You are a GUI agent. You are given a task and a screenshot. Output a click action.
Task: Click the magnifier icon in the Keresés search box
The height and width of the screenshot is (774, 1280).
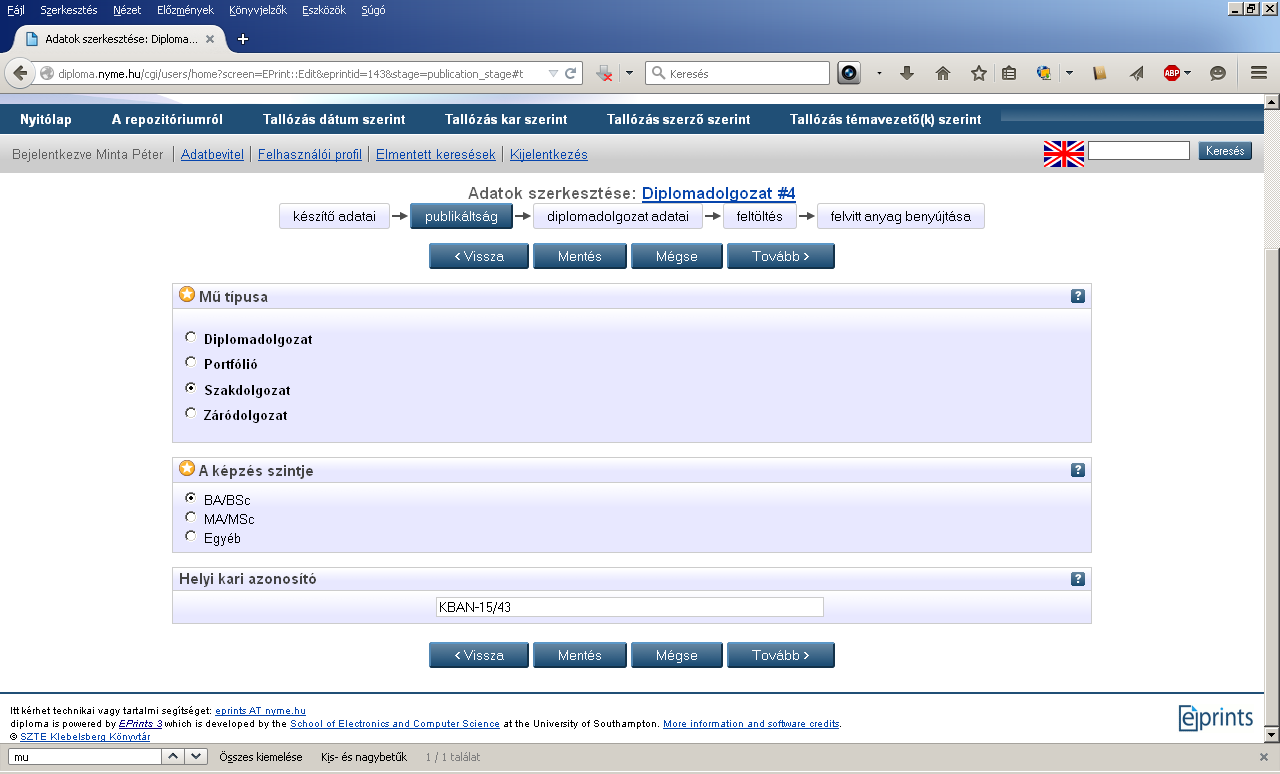(x=659, y=73)
